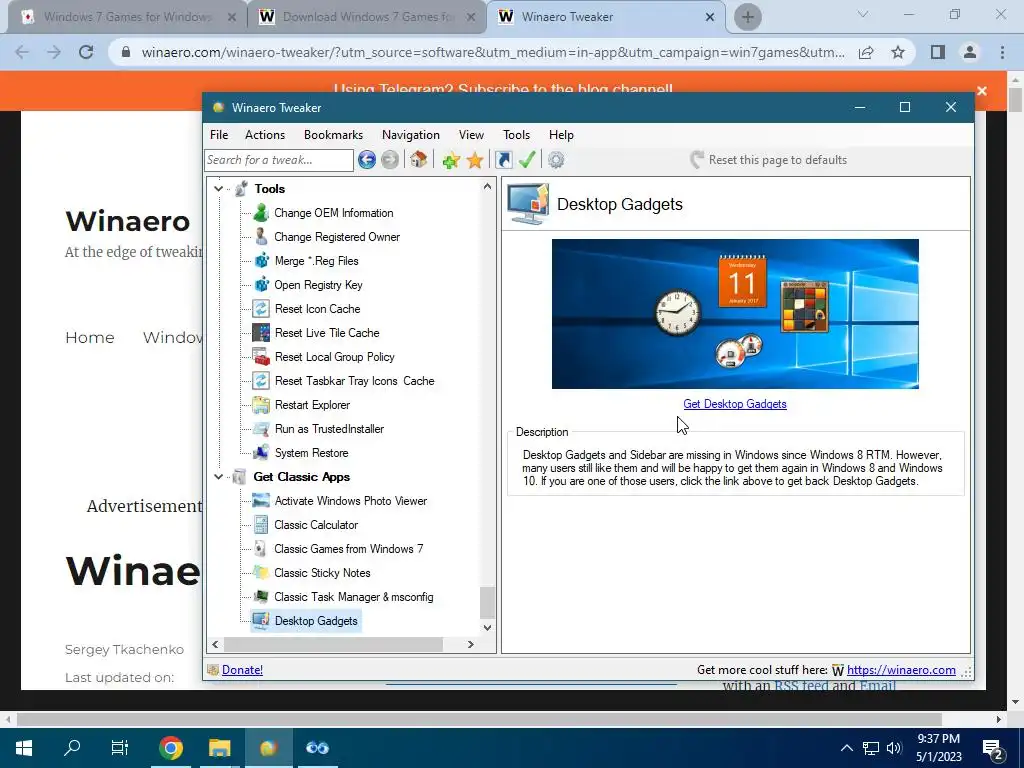This screenshot has width=1024, height=768.
Task: Open bookmarks via the gold star icon
Action: (x=475, y=160)
